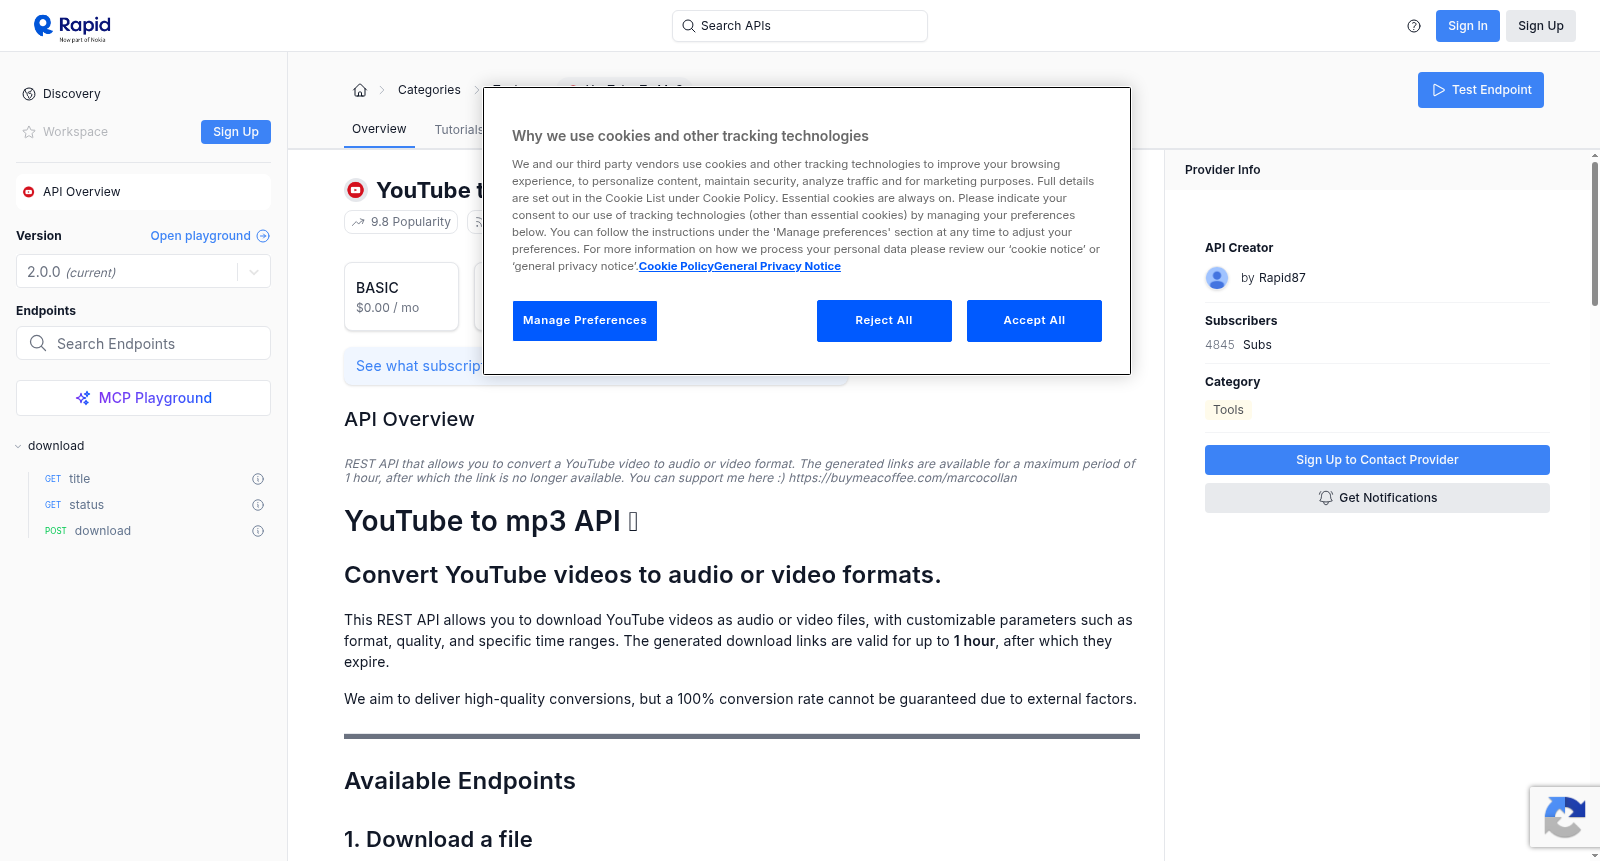Click the info icon beside the title endpoint
This screenshot has width=1600, height=861.
[x=258, y=479]
